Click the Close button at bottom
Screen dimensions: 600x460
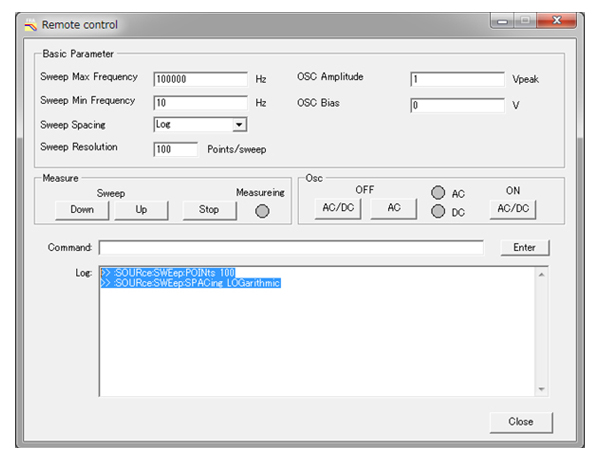tap(520, 421)
